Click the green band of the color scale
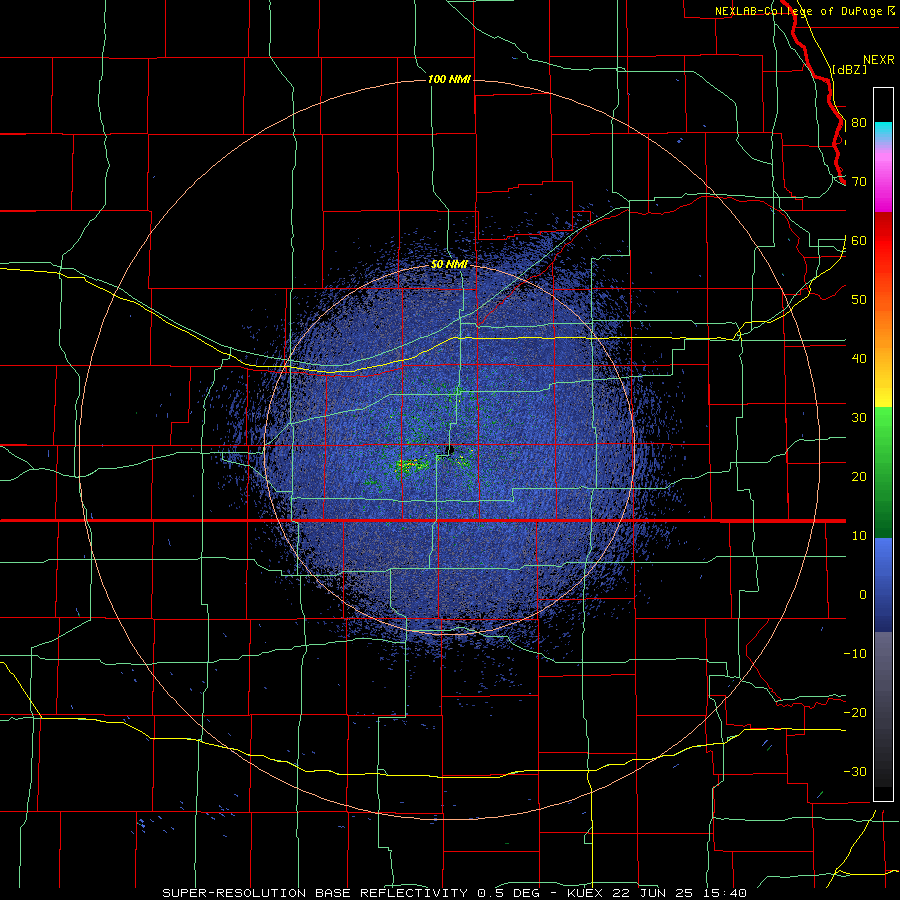The height and width of the screenshot is (900, 900). point(883,472)
